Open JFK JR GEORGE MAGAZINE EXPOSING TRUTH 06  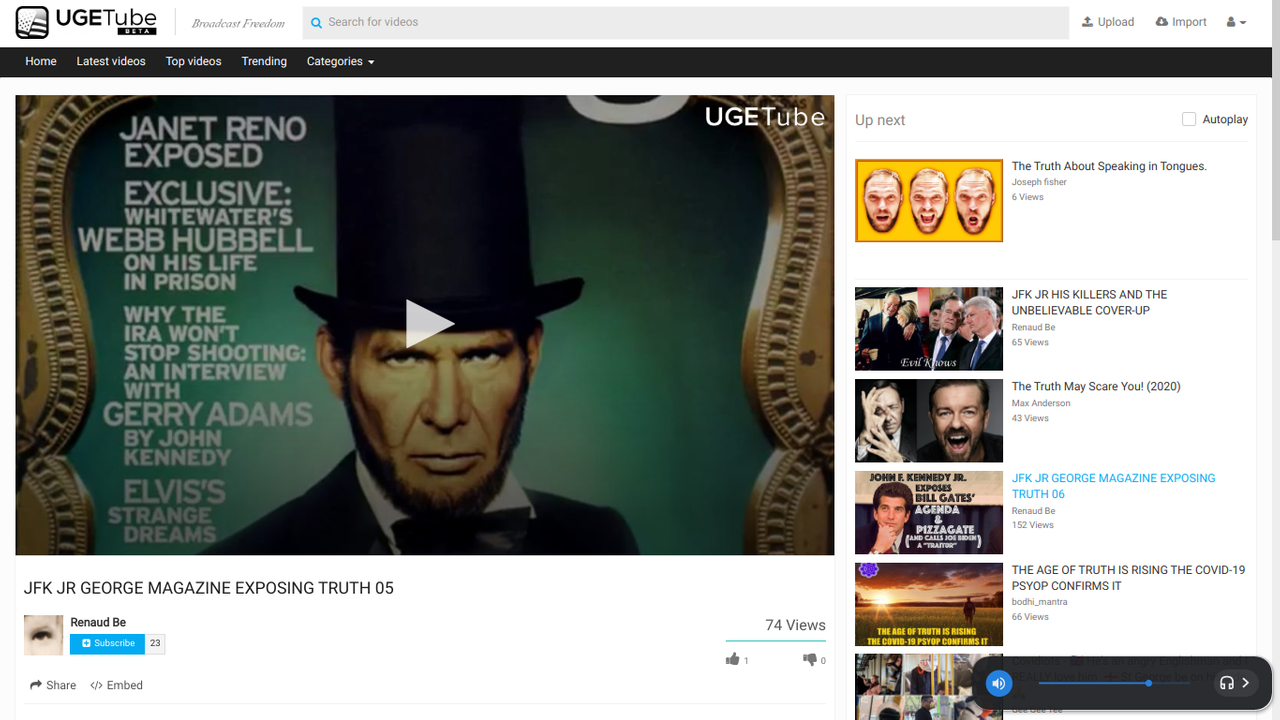click(1113, 486)
